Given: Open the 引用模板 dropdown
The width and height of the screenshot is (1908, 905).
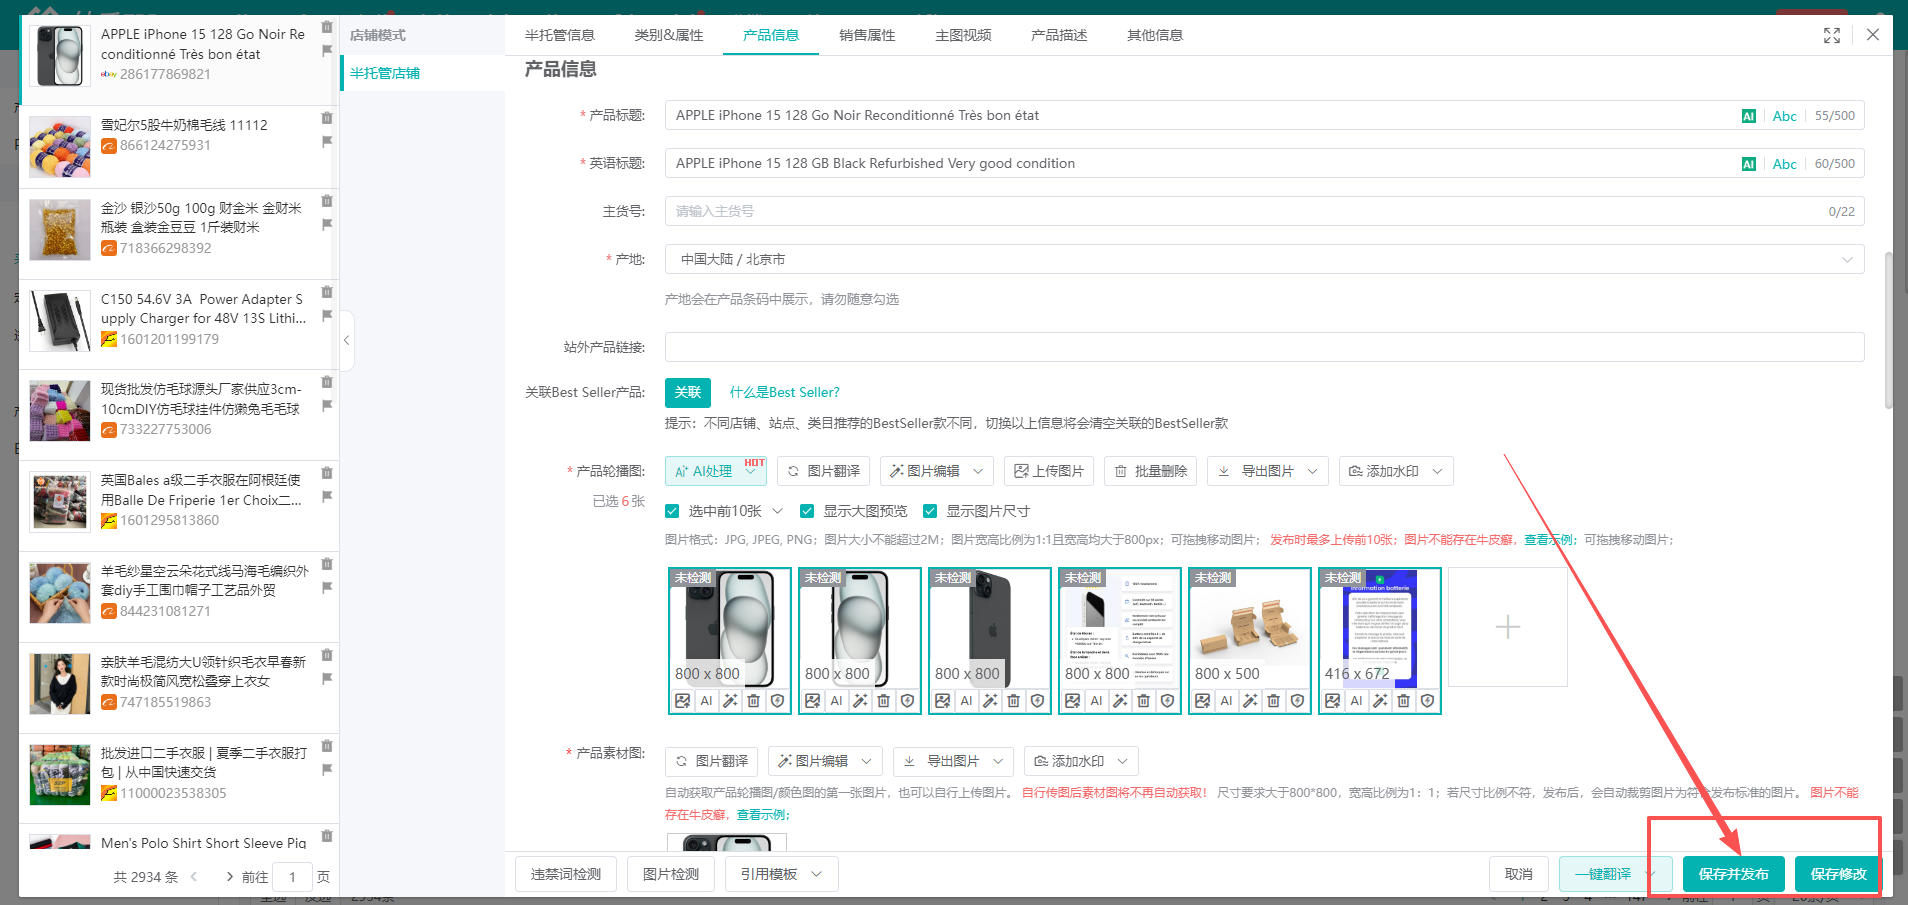Looking at the screenshot, I should 782,874.
